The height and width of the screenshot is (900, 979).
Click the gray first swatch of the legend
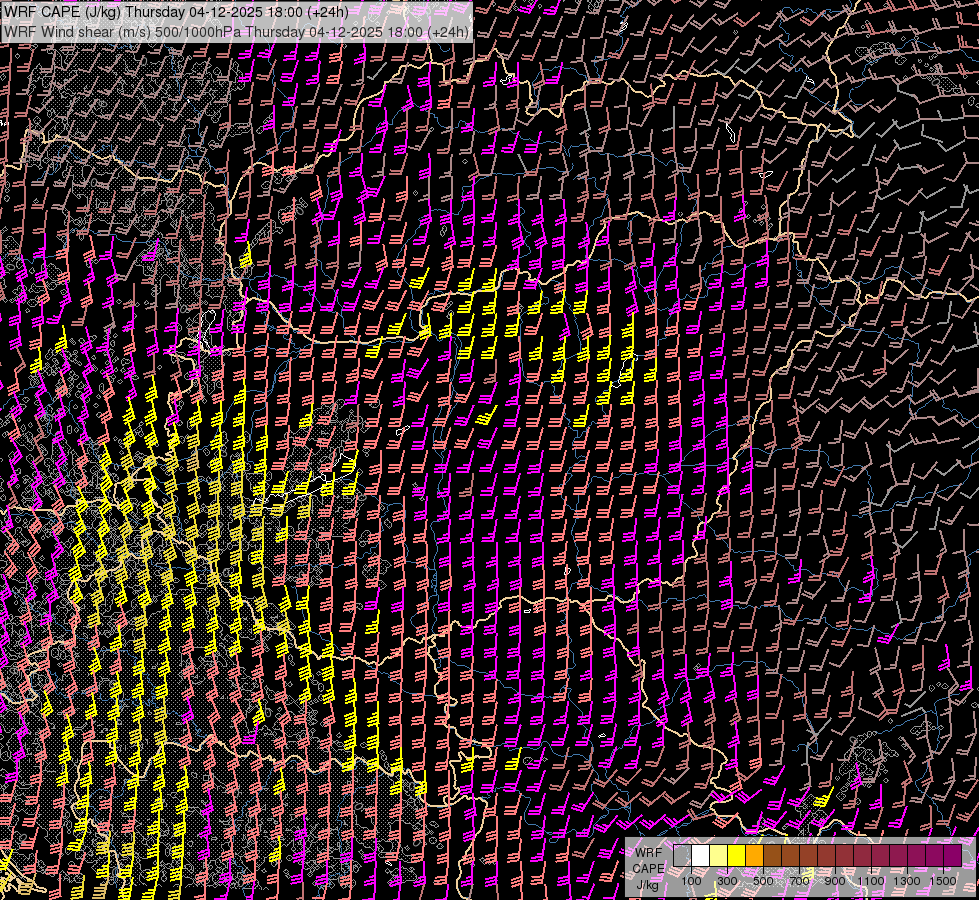682,856
